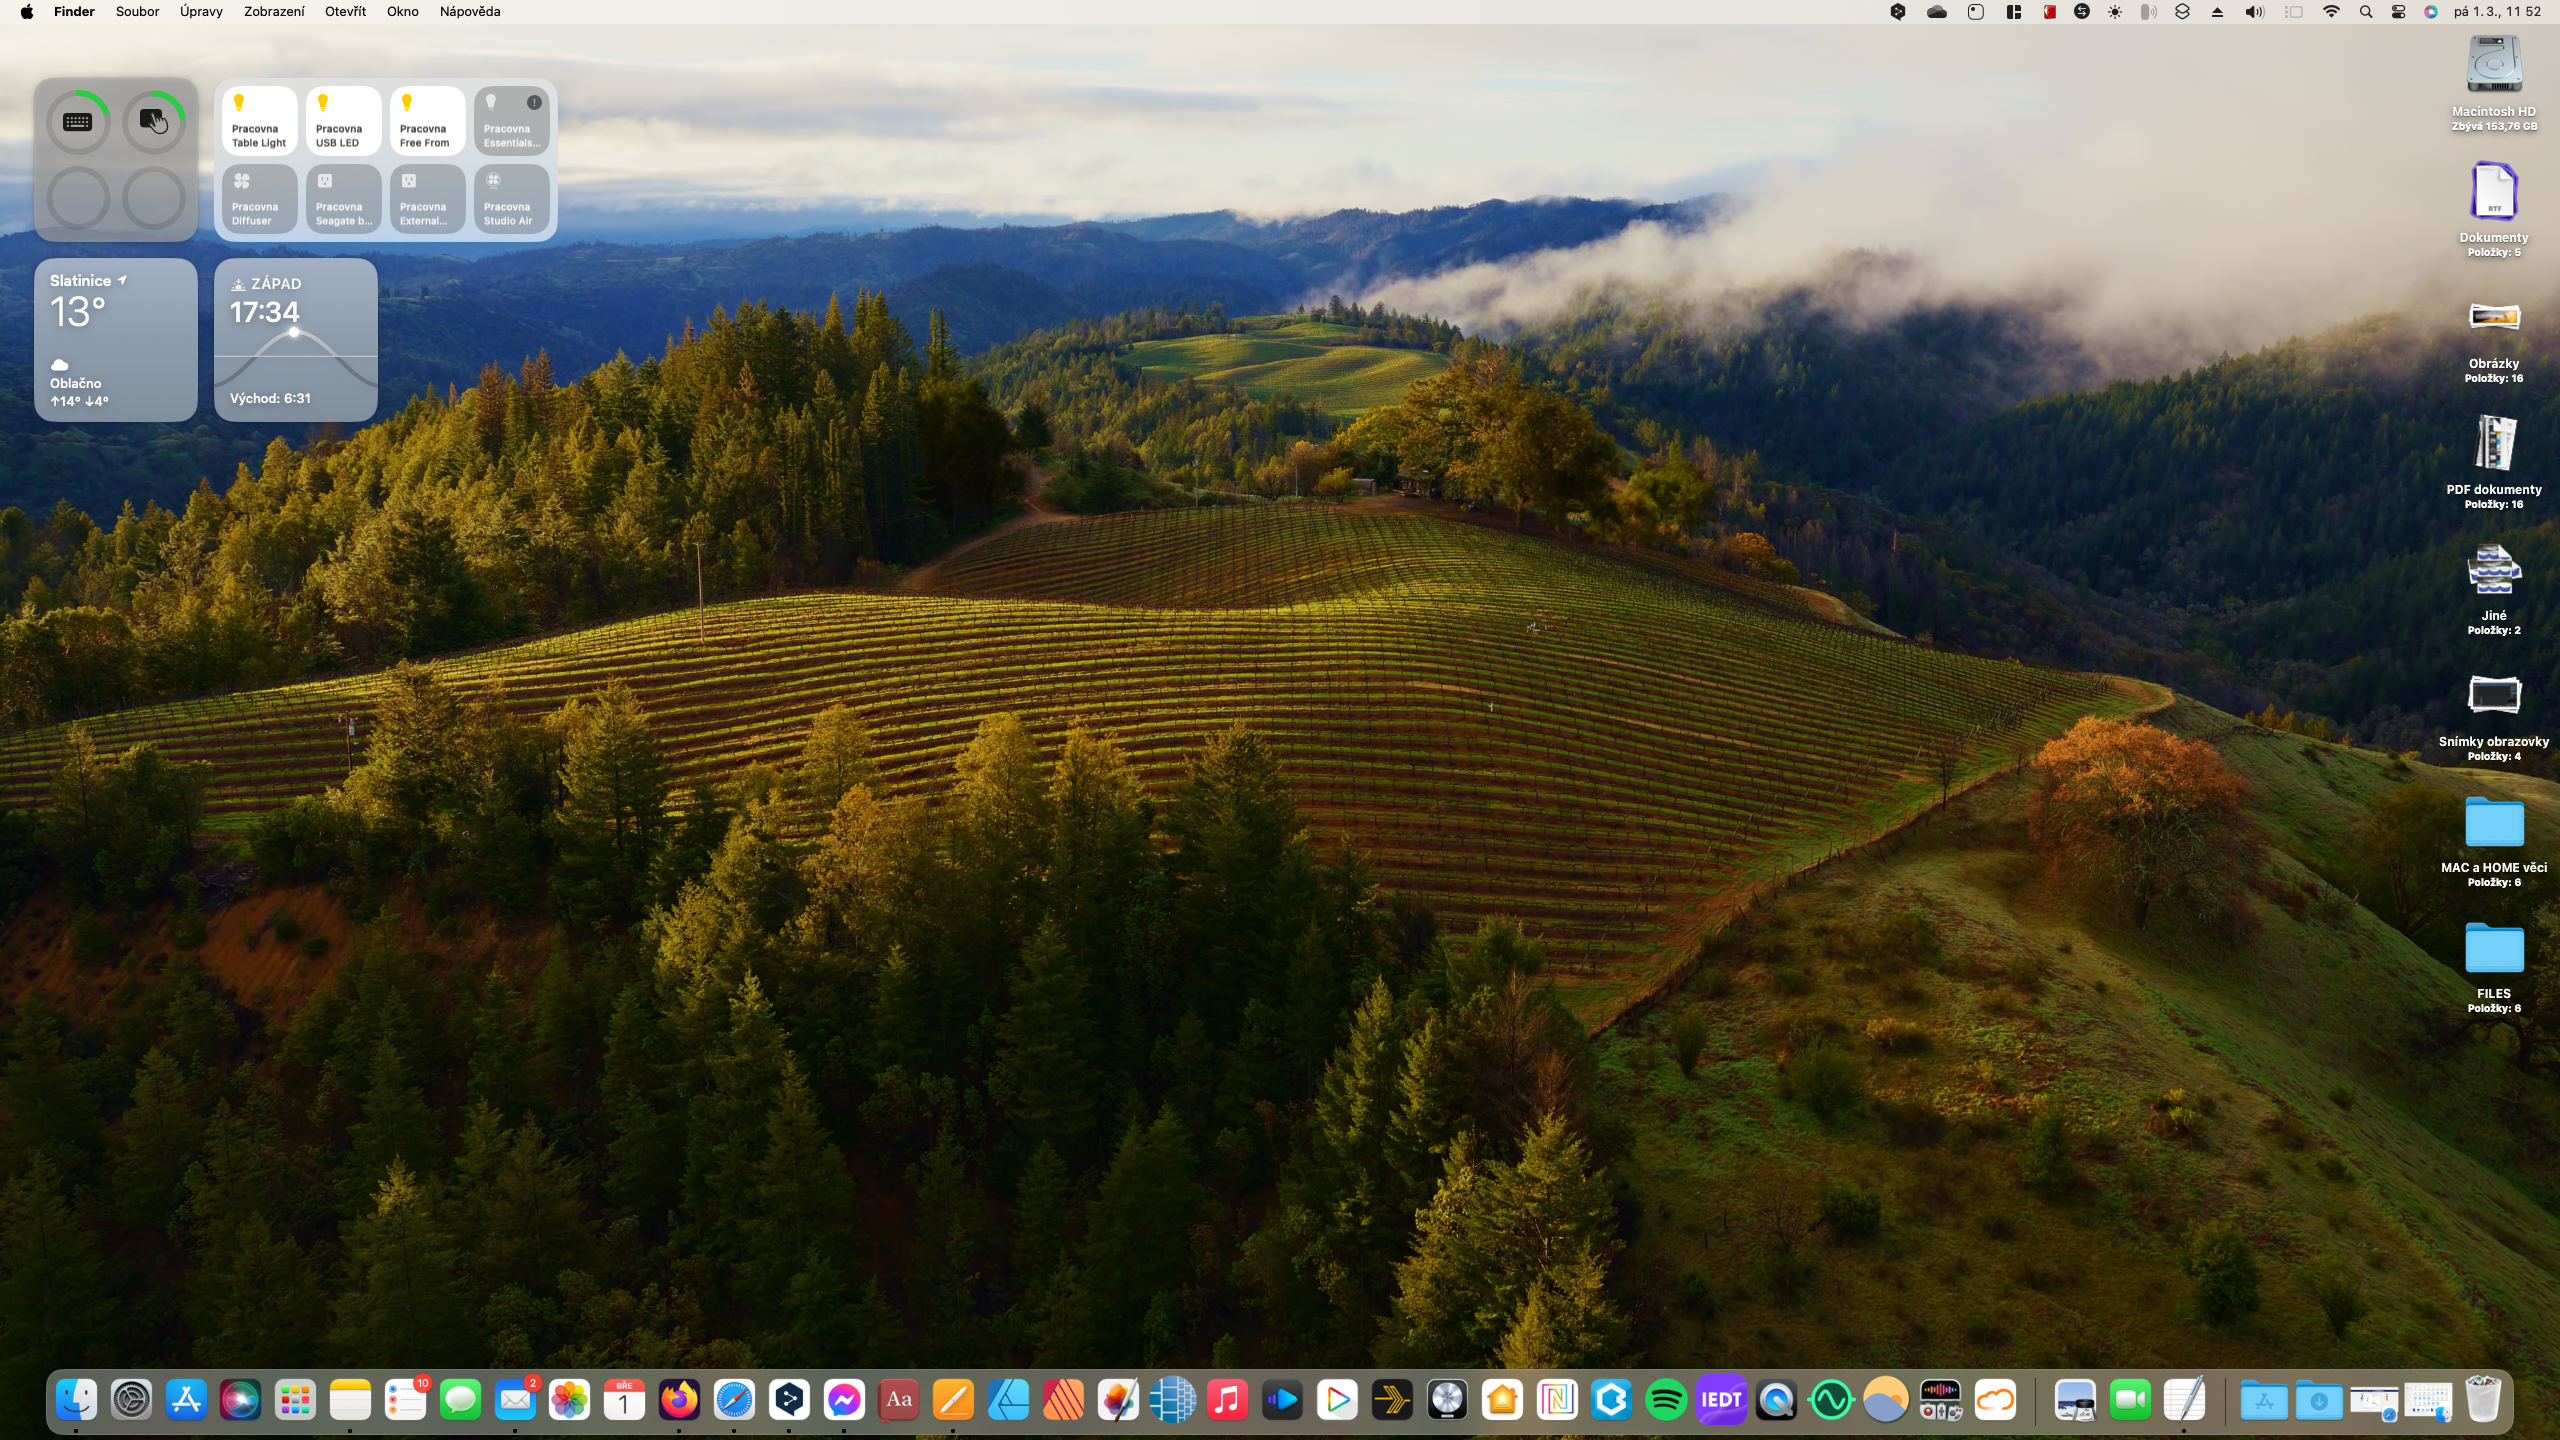
Task: Click the date and time clock
Action: pos(2496,12)
